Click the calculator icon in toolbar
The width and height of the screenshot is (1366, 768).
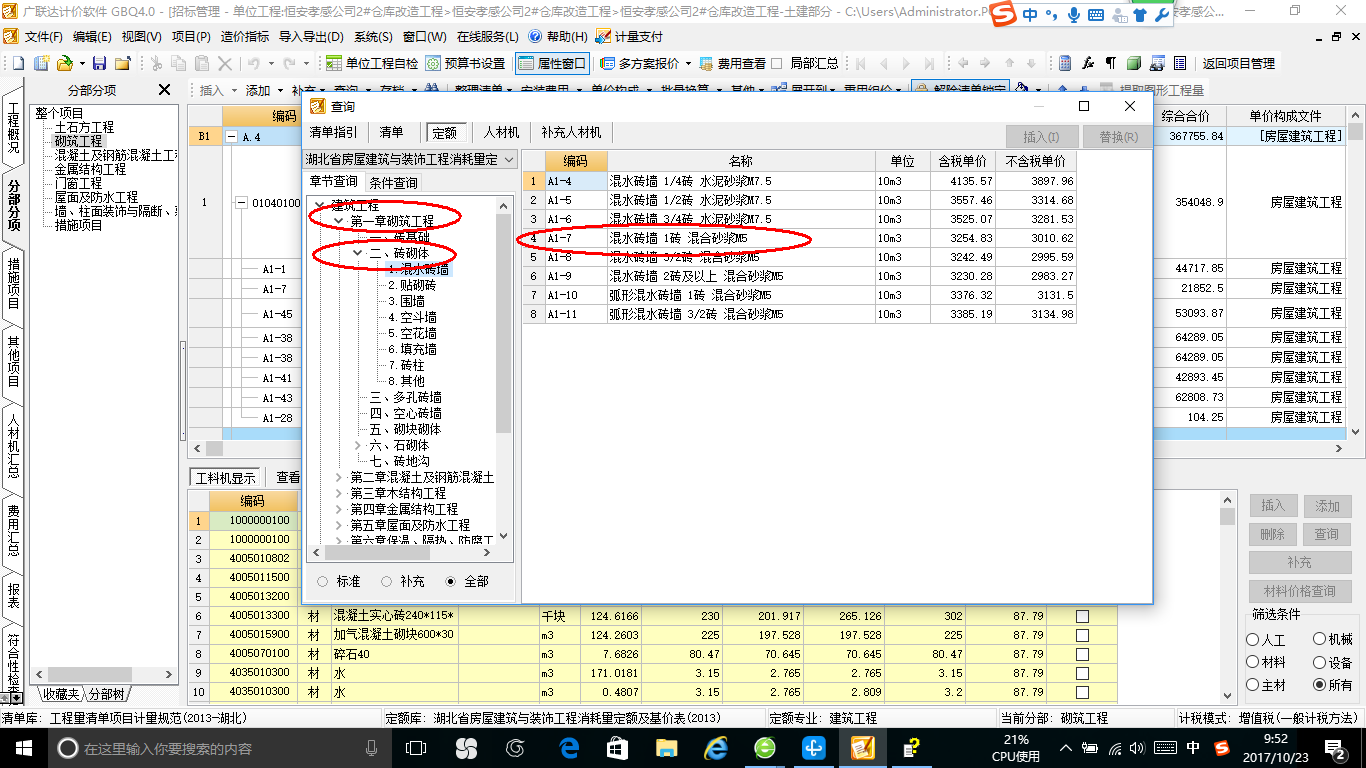point(1065,63)
